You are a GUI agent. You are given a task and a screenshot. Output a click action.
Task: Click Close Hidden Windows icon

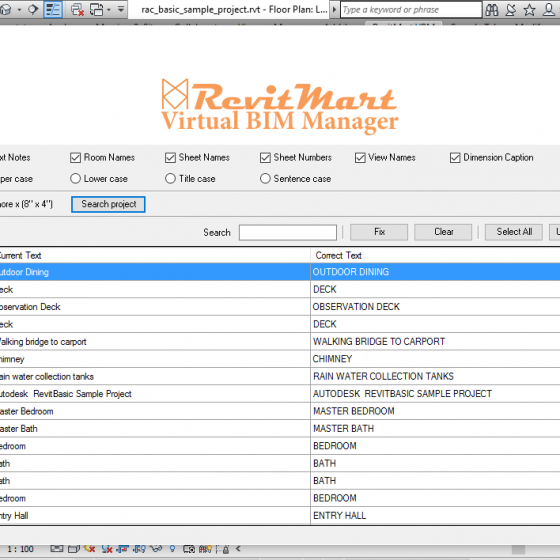click(x=77, y=10)
